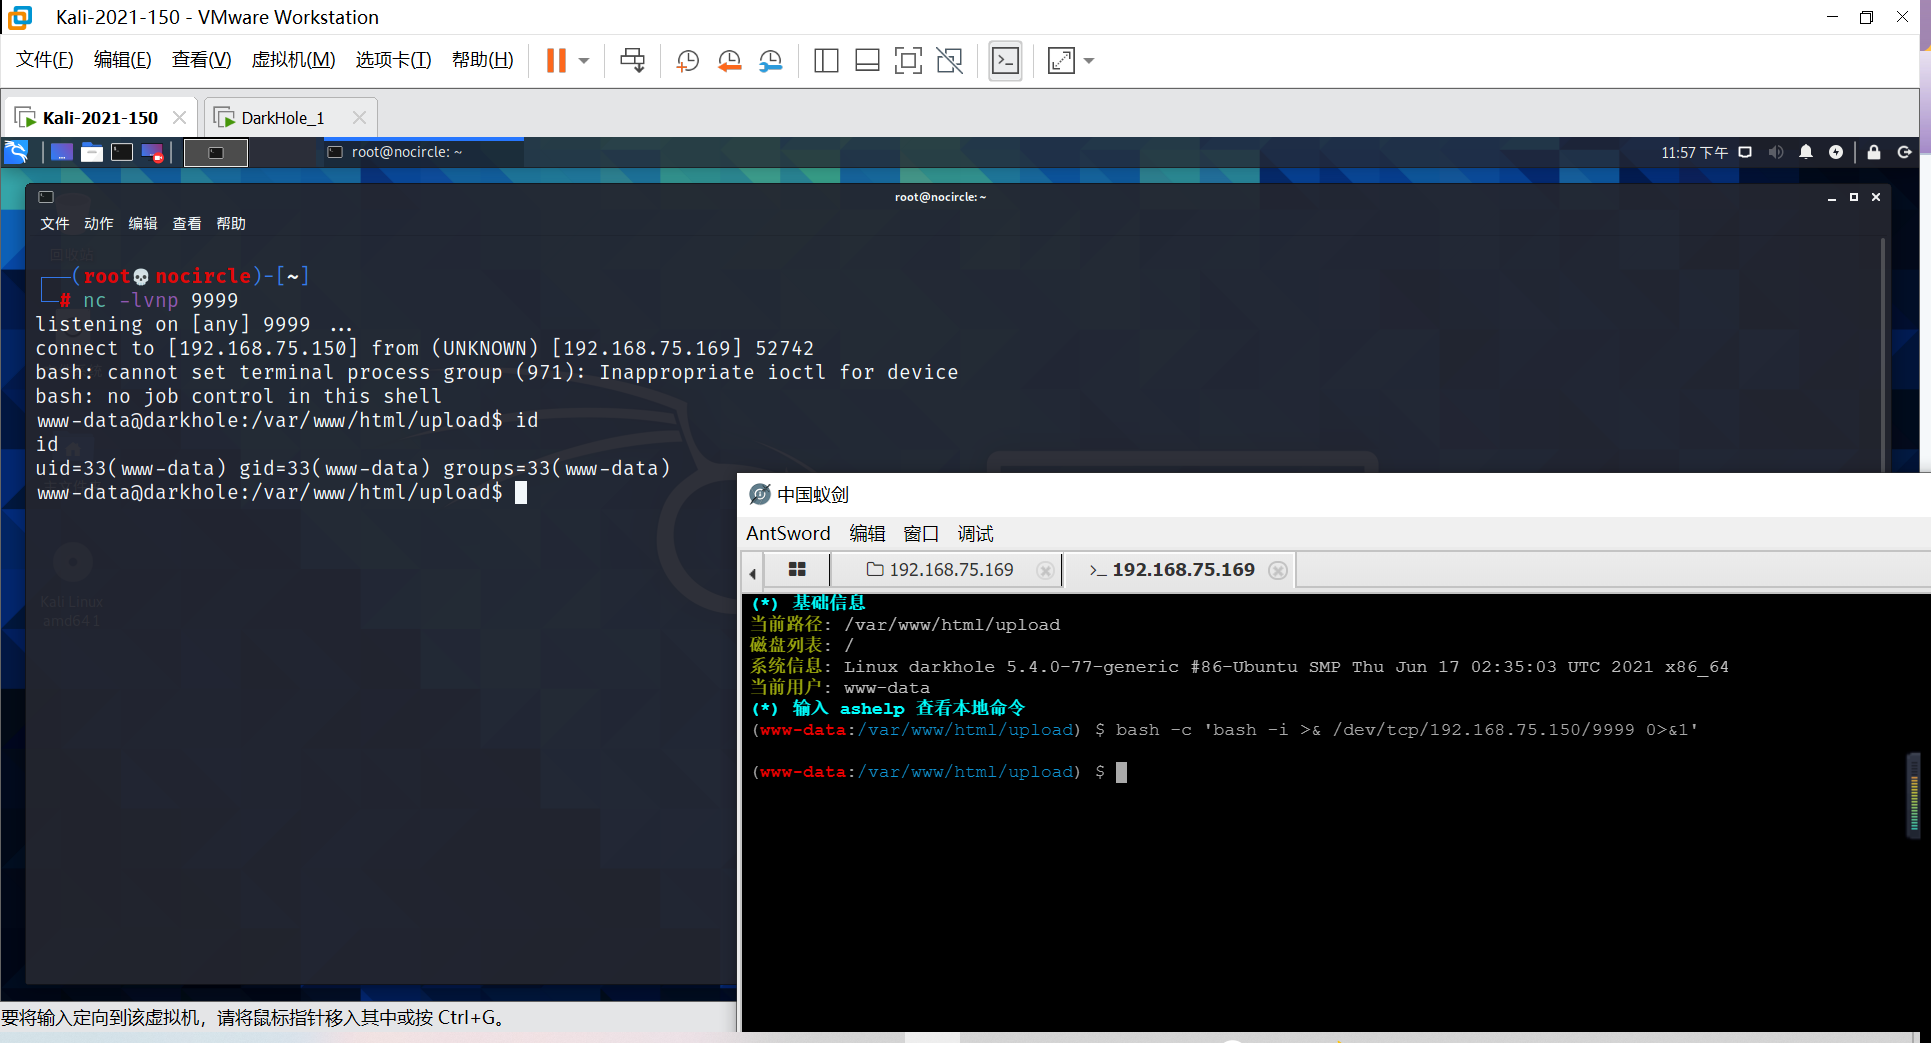Expand the stretch display dropdown arrow

(x=1089, y=61)
